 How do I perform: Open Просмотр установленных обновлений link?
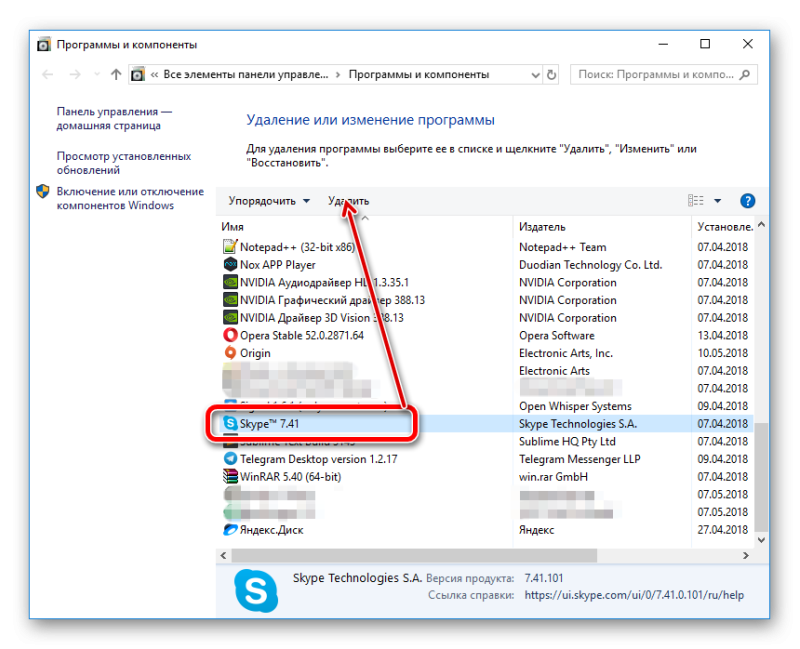tap(124, 163)
